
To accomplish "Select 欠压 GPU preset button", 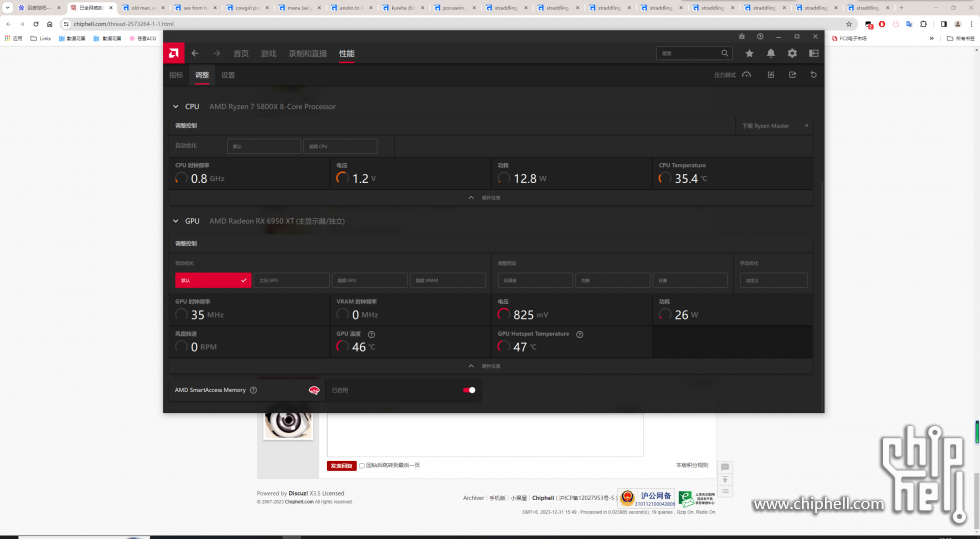I will click(291, 280).
